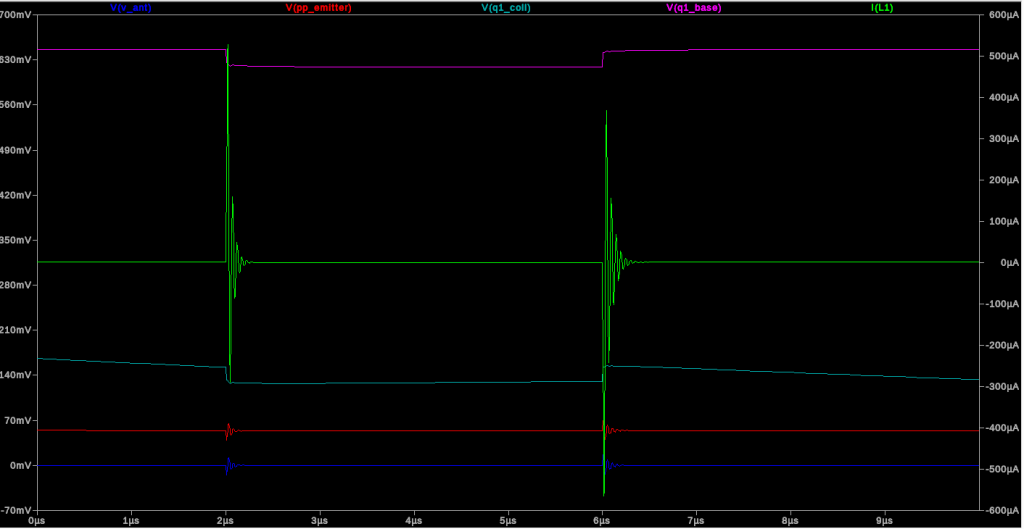The height and width of the screenshot is (529, 1024).
Task: Click the -600µA right axis label
Action: click(x=1002, y=511)
